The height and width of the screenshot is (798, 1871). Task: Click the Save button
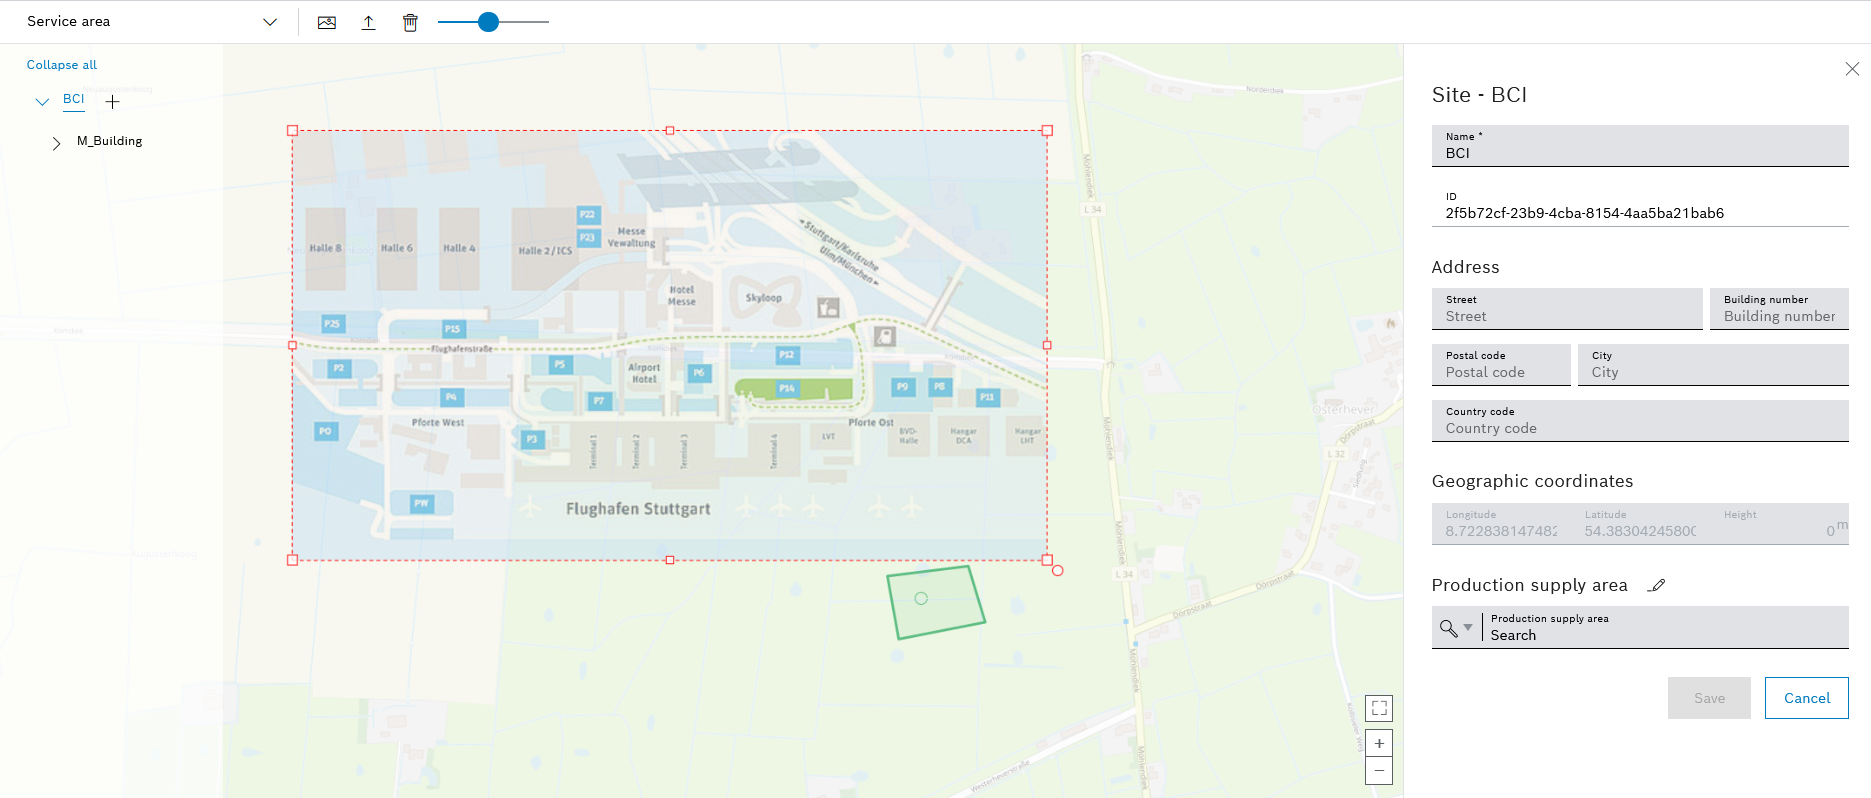pyautogui.click(x=1709, y=698)
